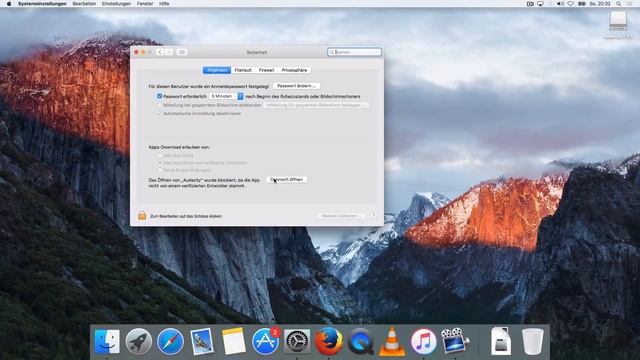Show all preferences grid button
This screenshot has height=360, width=640.
click(x=182, y=52)
